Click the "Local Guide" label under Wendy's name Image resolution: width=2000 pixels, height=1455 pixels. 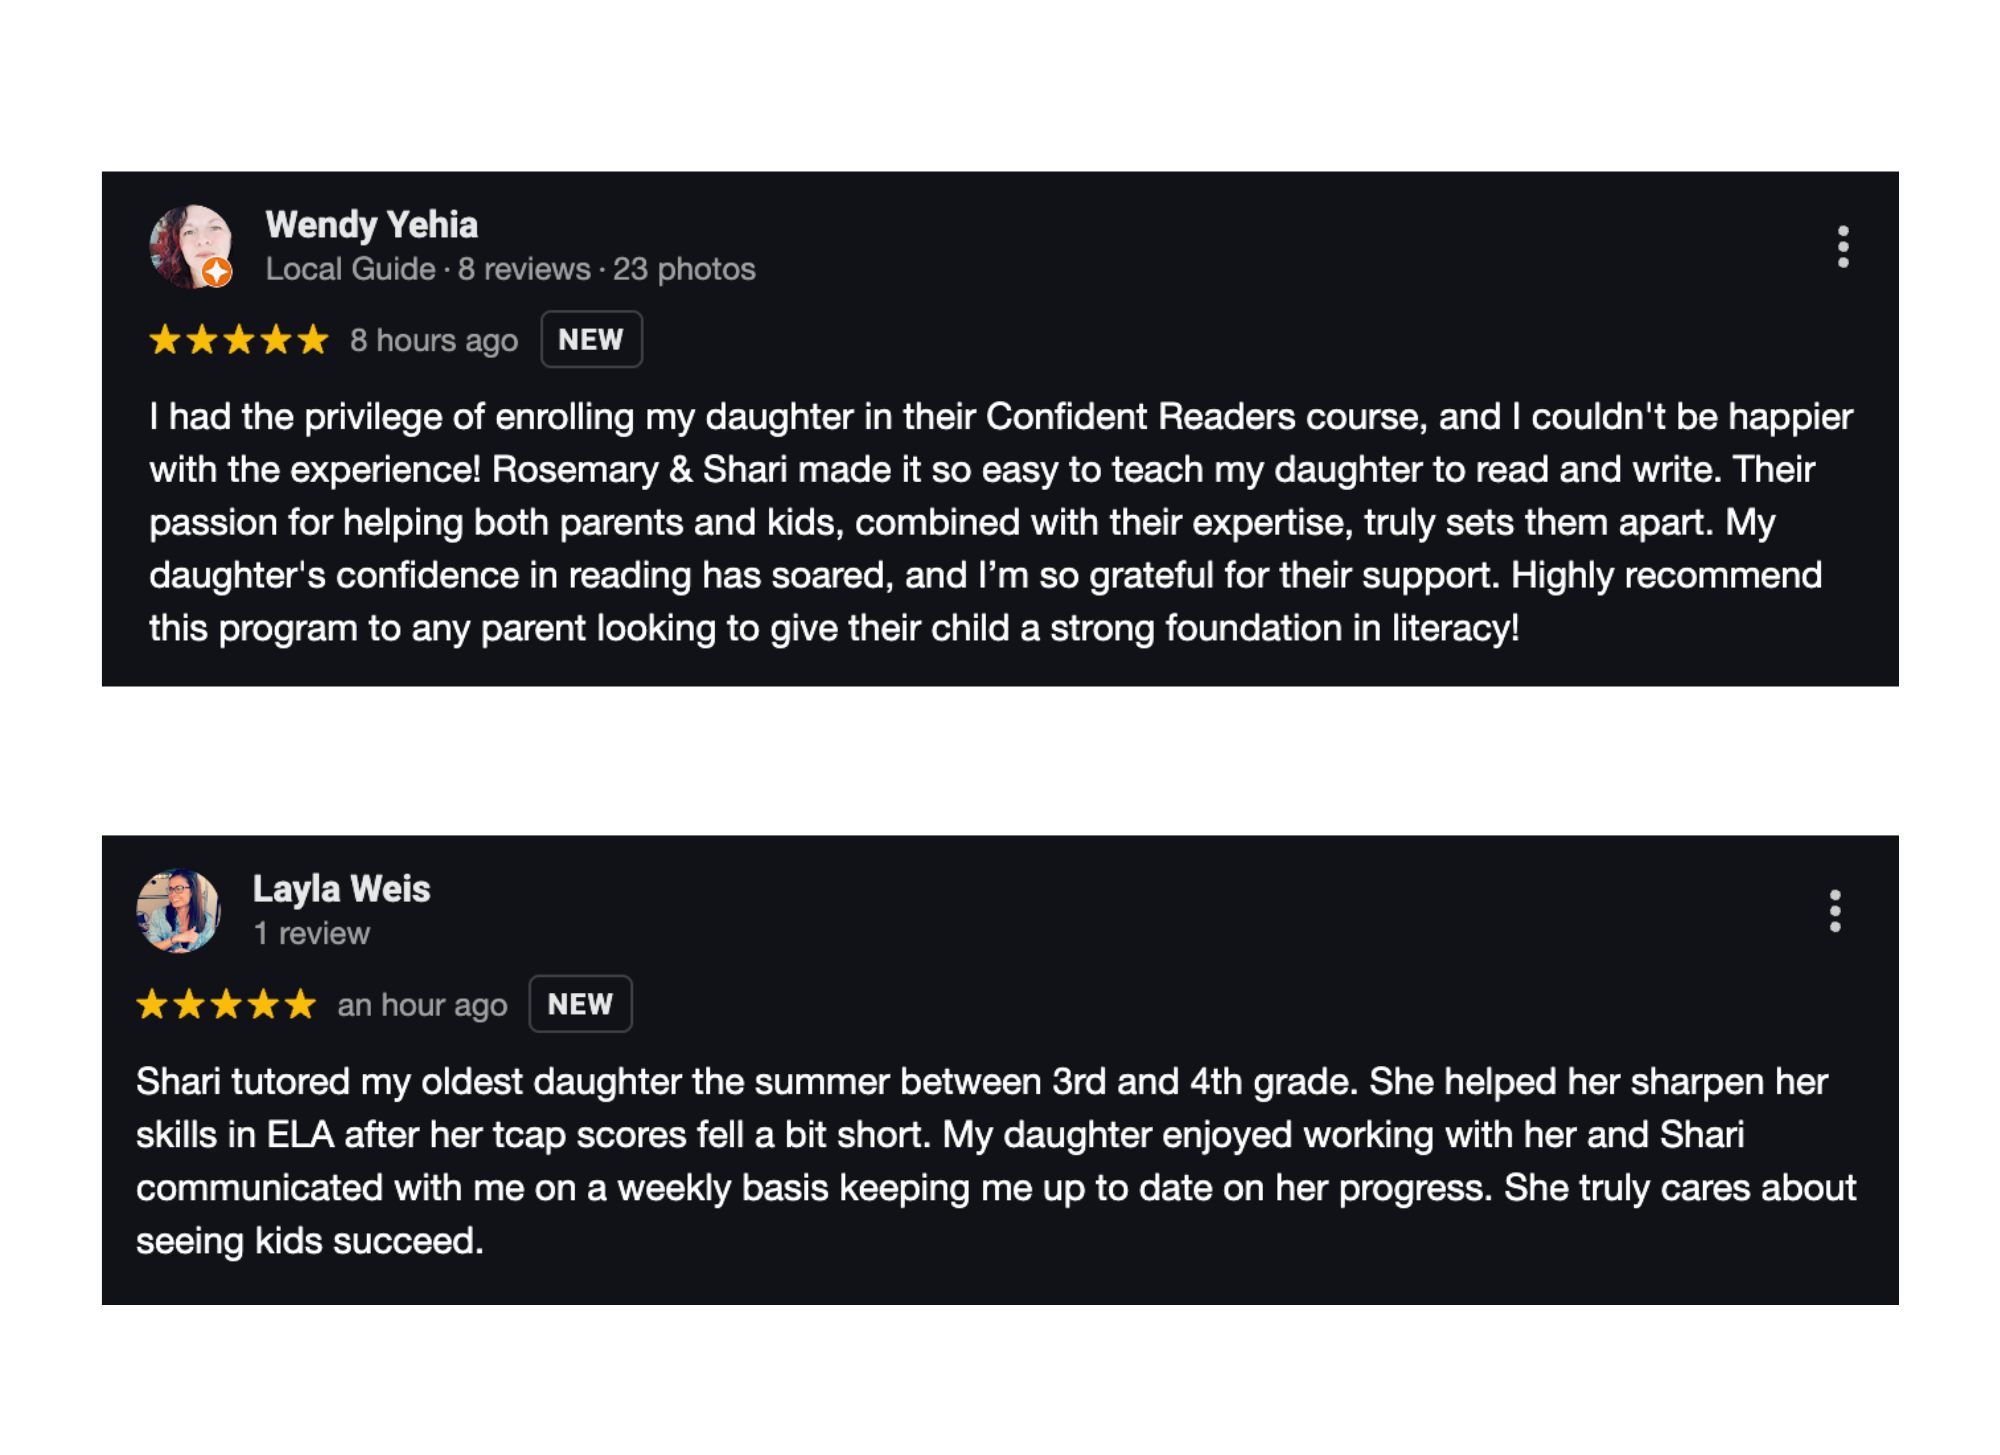[350, 269]
